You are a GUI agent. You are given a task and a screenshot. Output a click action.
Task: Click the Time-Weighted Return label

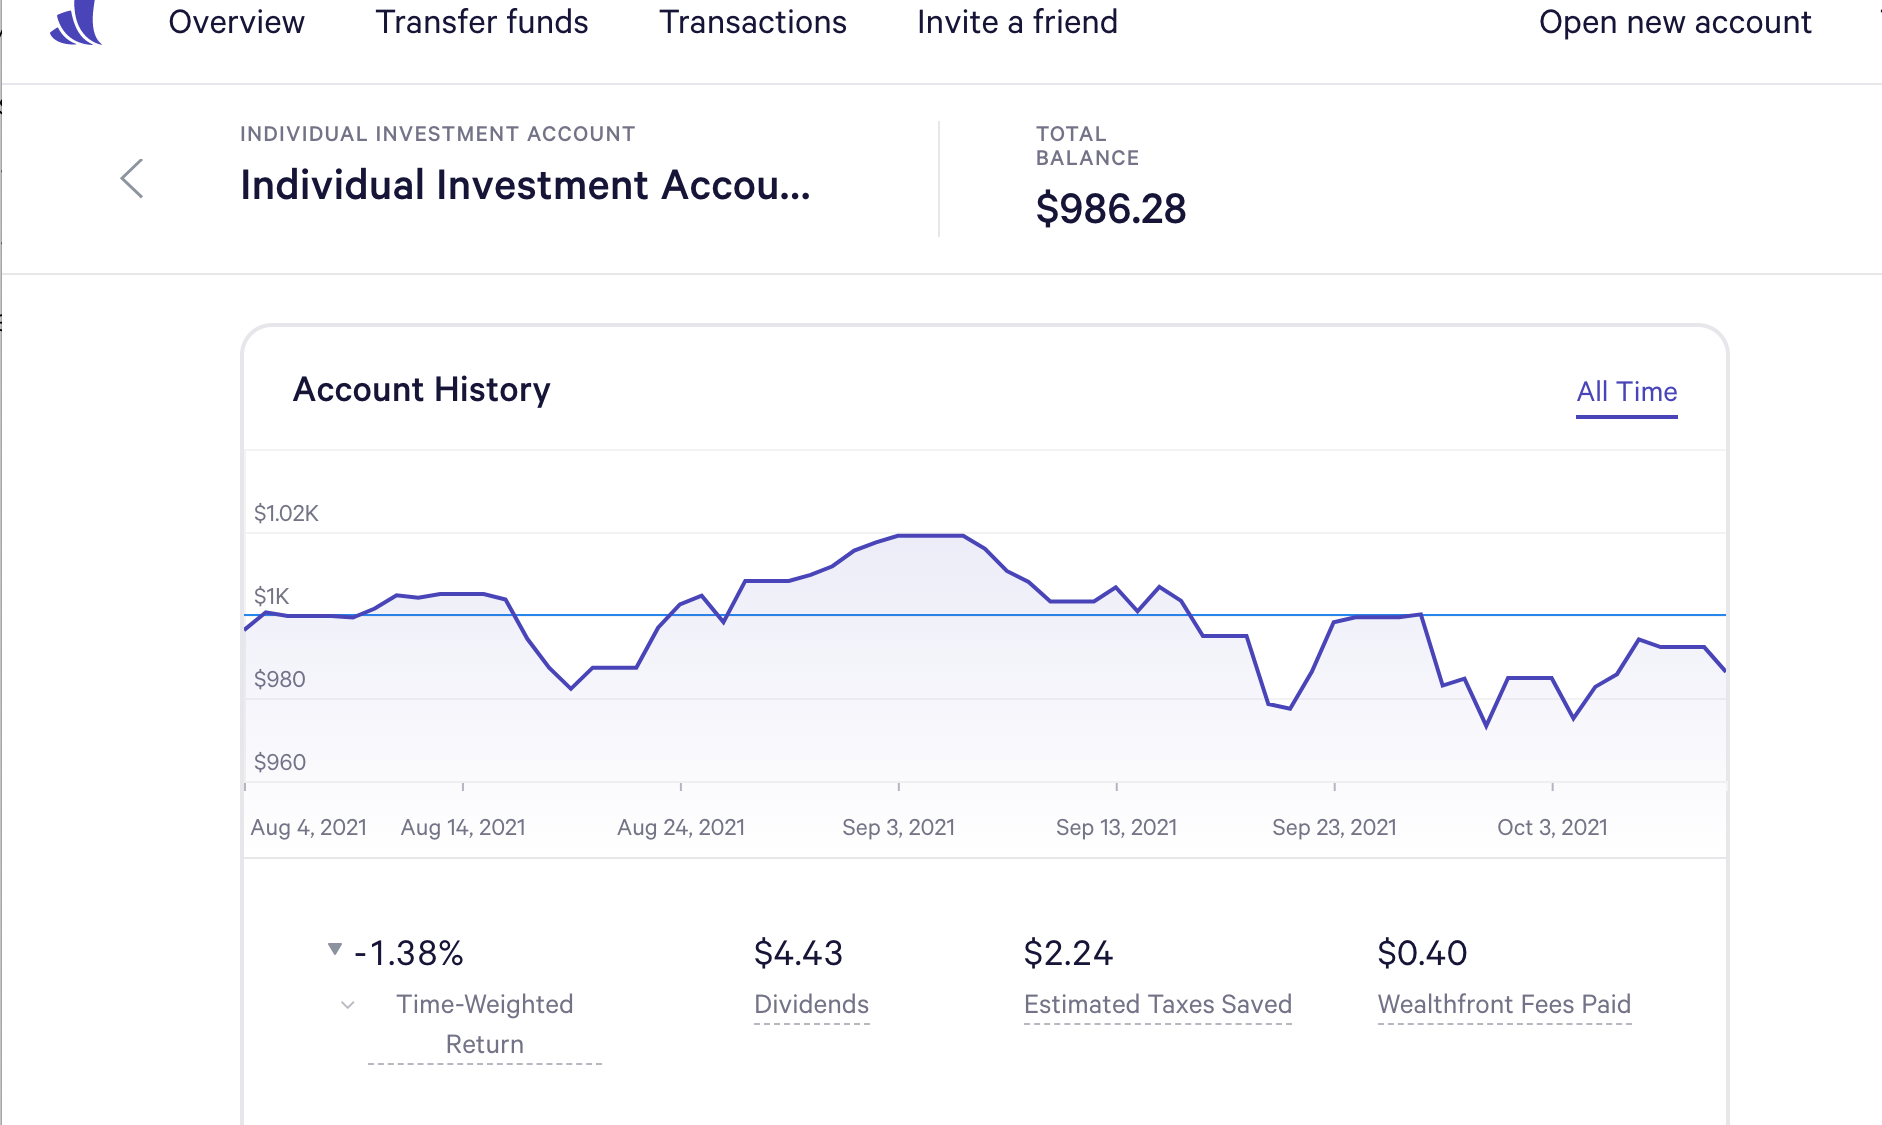[485, 1023]
